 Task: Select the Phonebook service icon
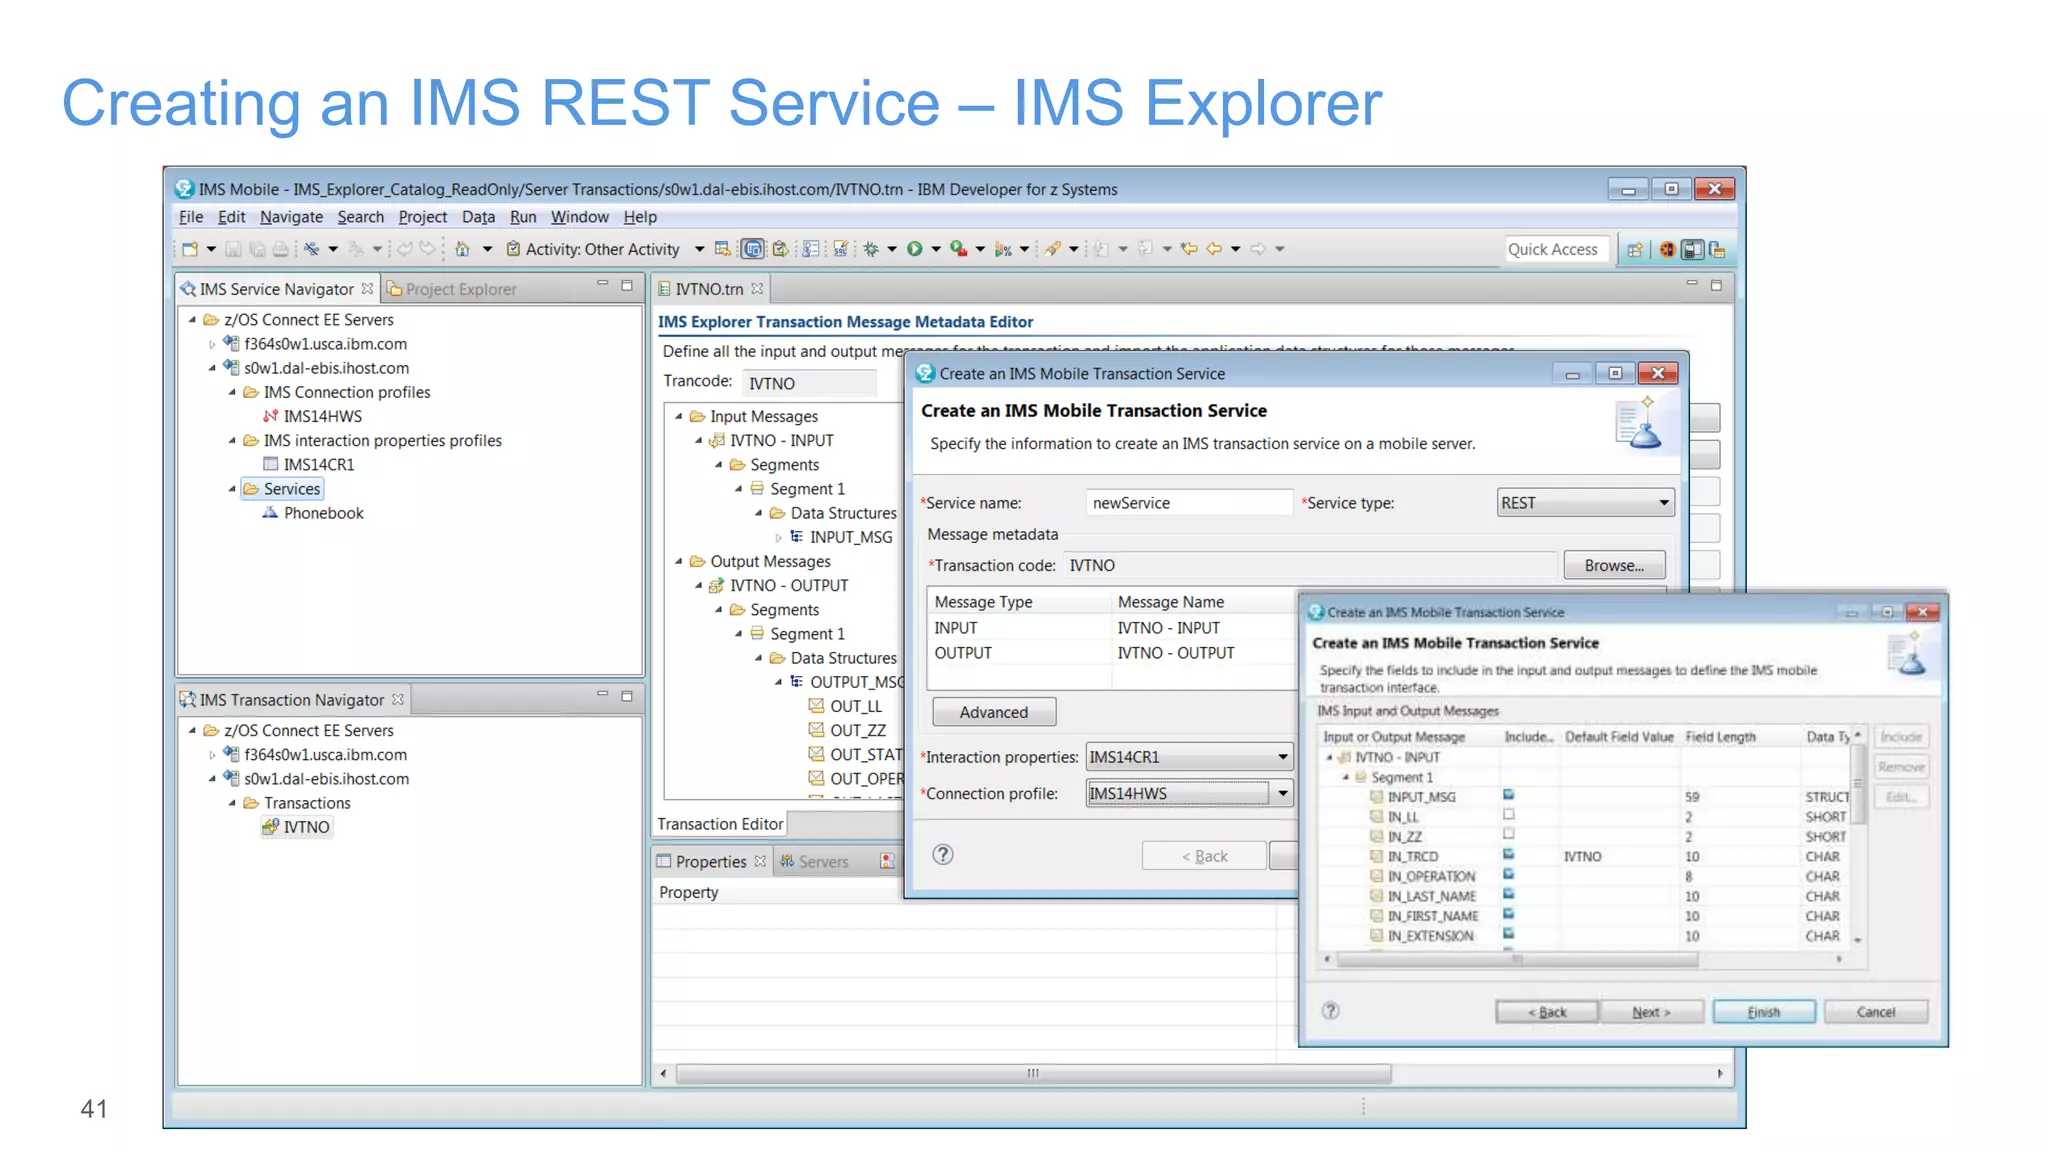pyautogui.click(x=270, y=513)
